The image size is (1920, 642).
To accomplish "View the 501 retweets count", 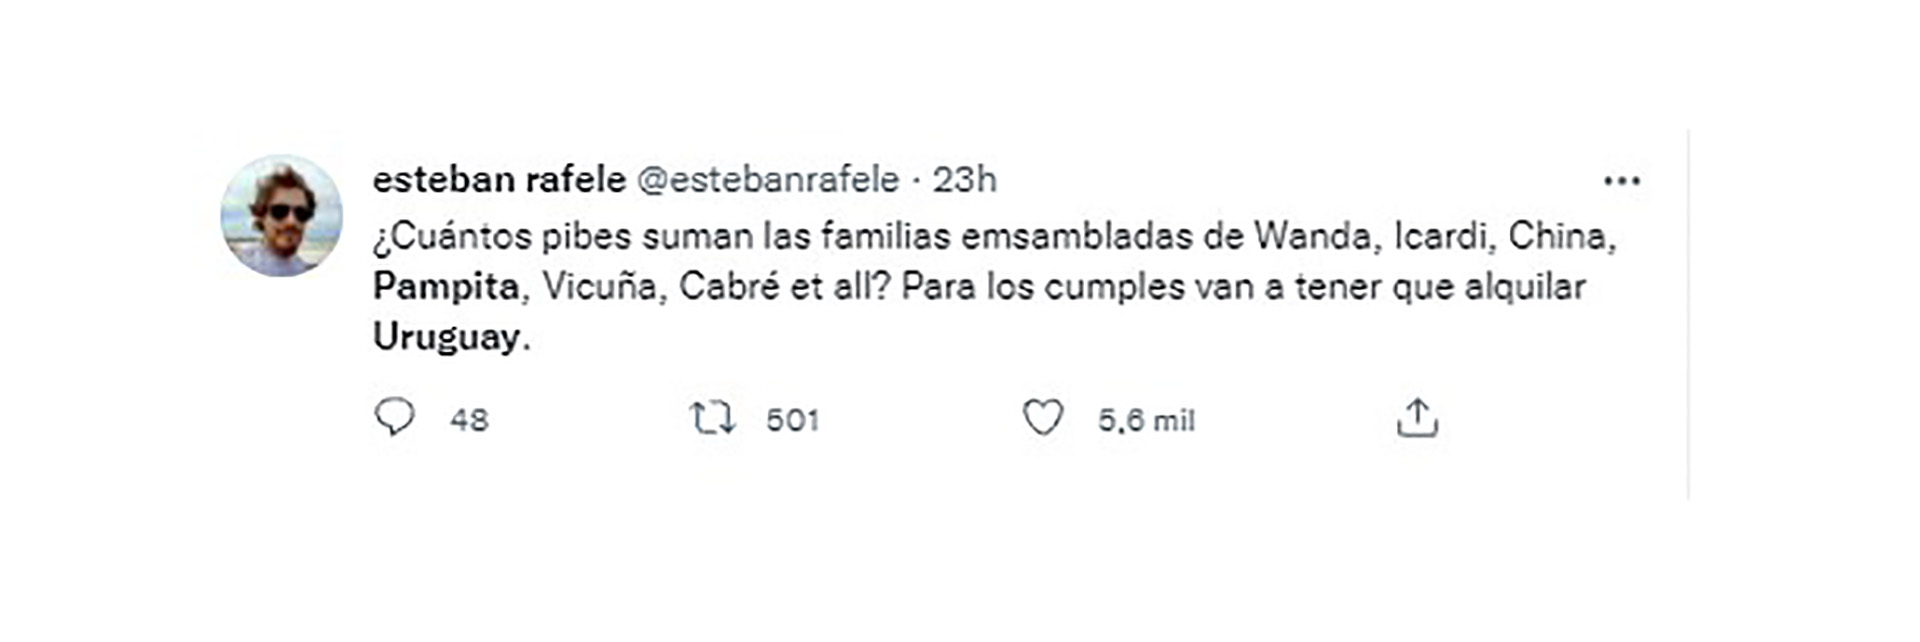I will [792, 420].
